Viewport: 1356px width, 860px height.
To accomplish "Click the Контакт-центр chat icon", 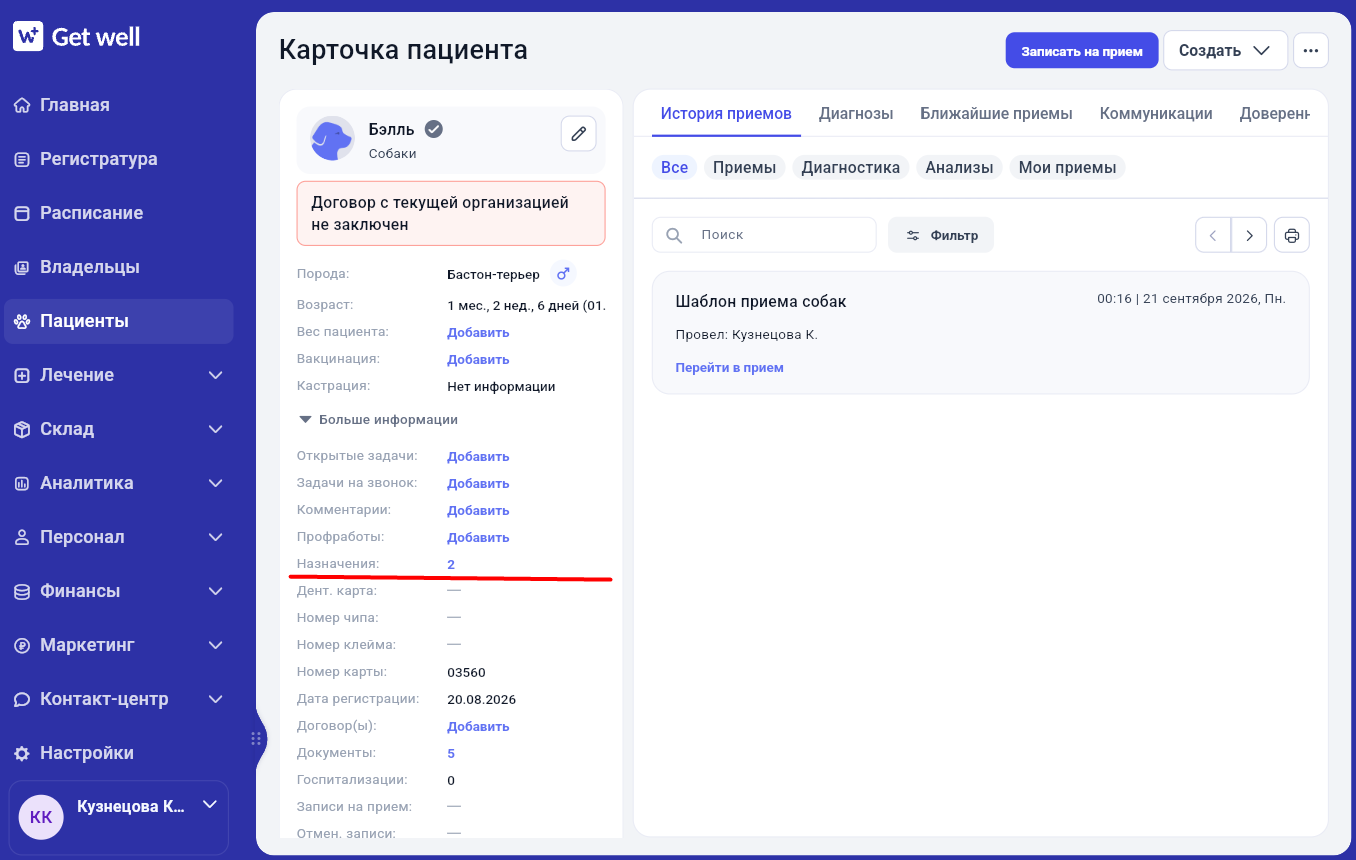I will coord(22,699).
